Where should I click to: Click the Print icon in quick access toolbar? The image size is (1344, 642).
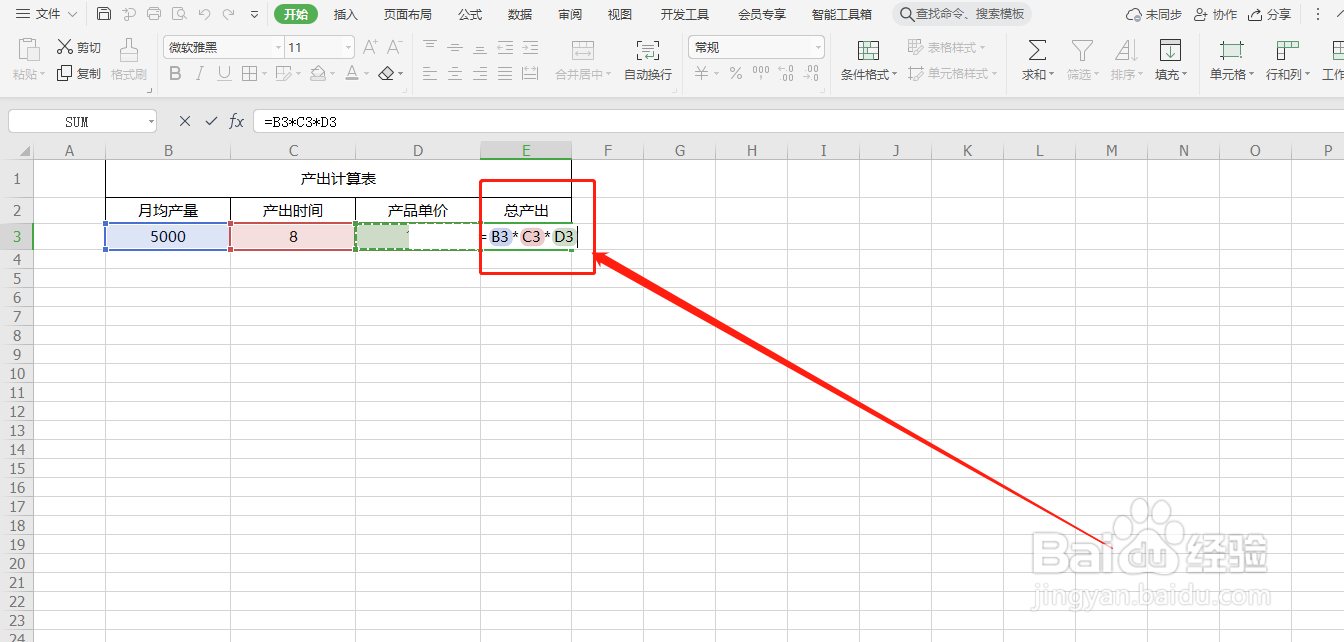point(154,14)
